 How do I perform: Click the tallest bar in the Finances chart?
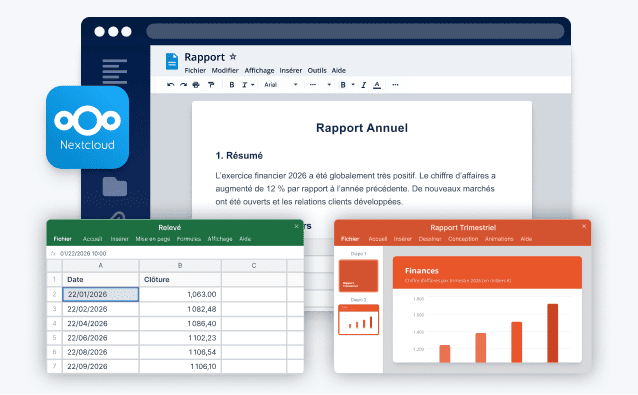[552, 333]
